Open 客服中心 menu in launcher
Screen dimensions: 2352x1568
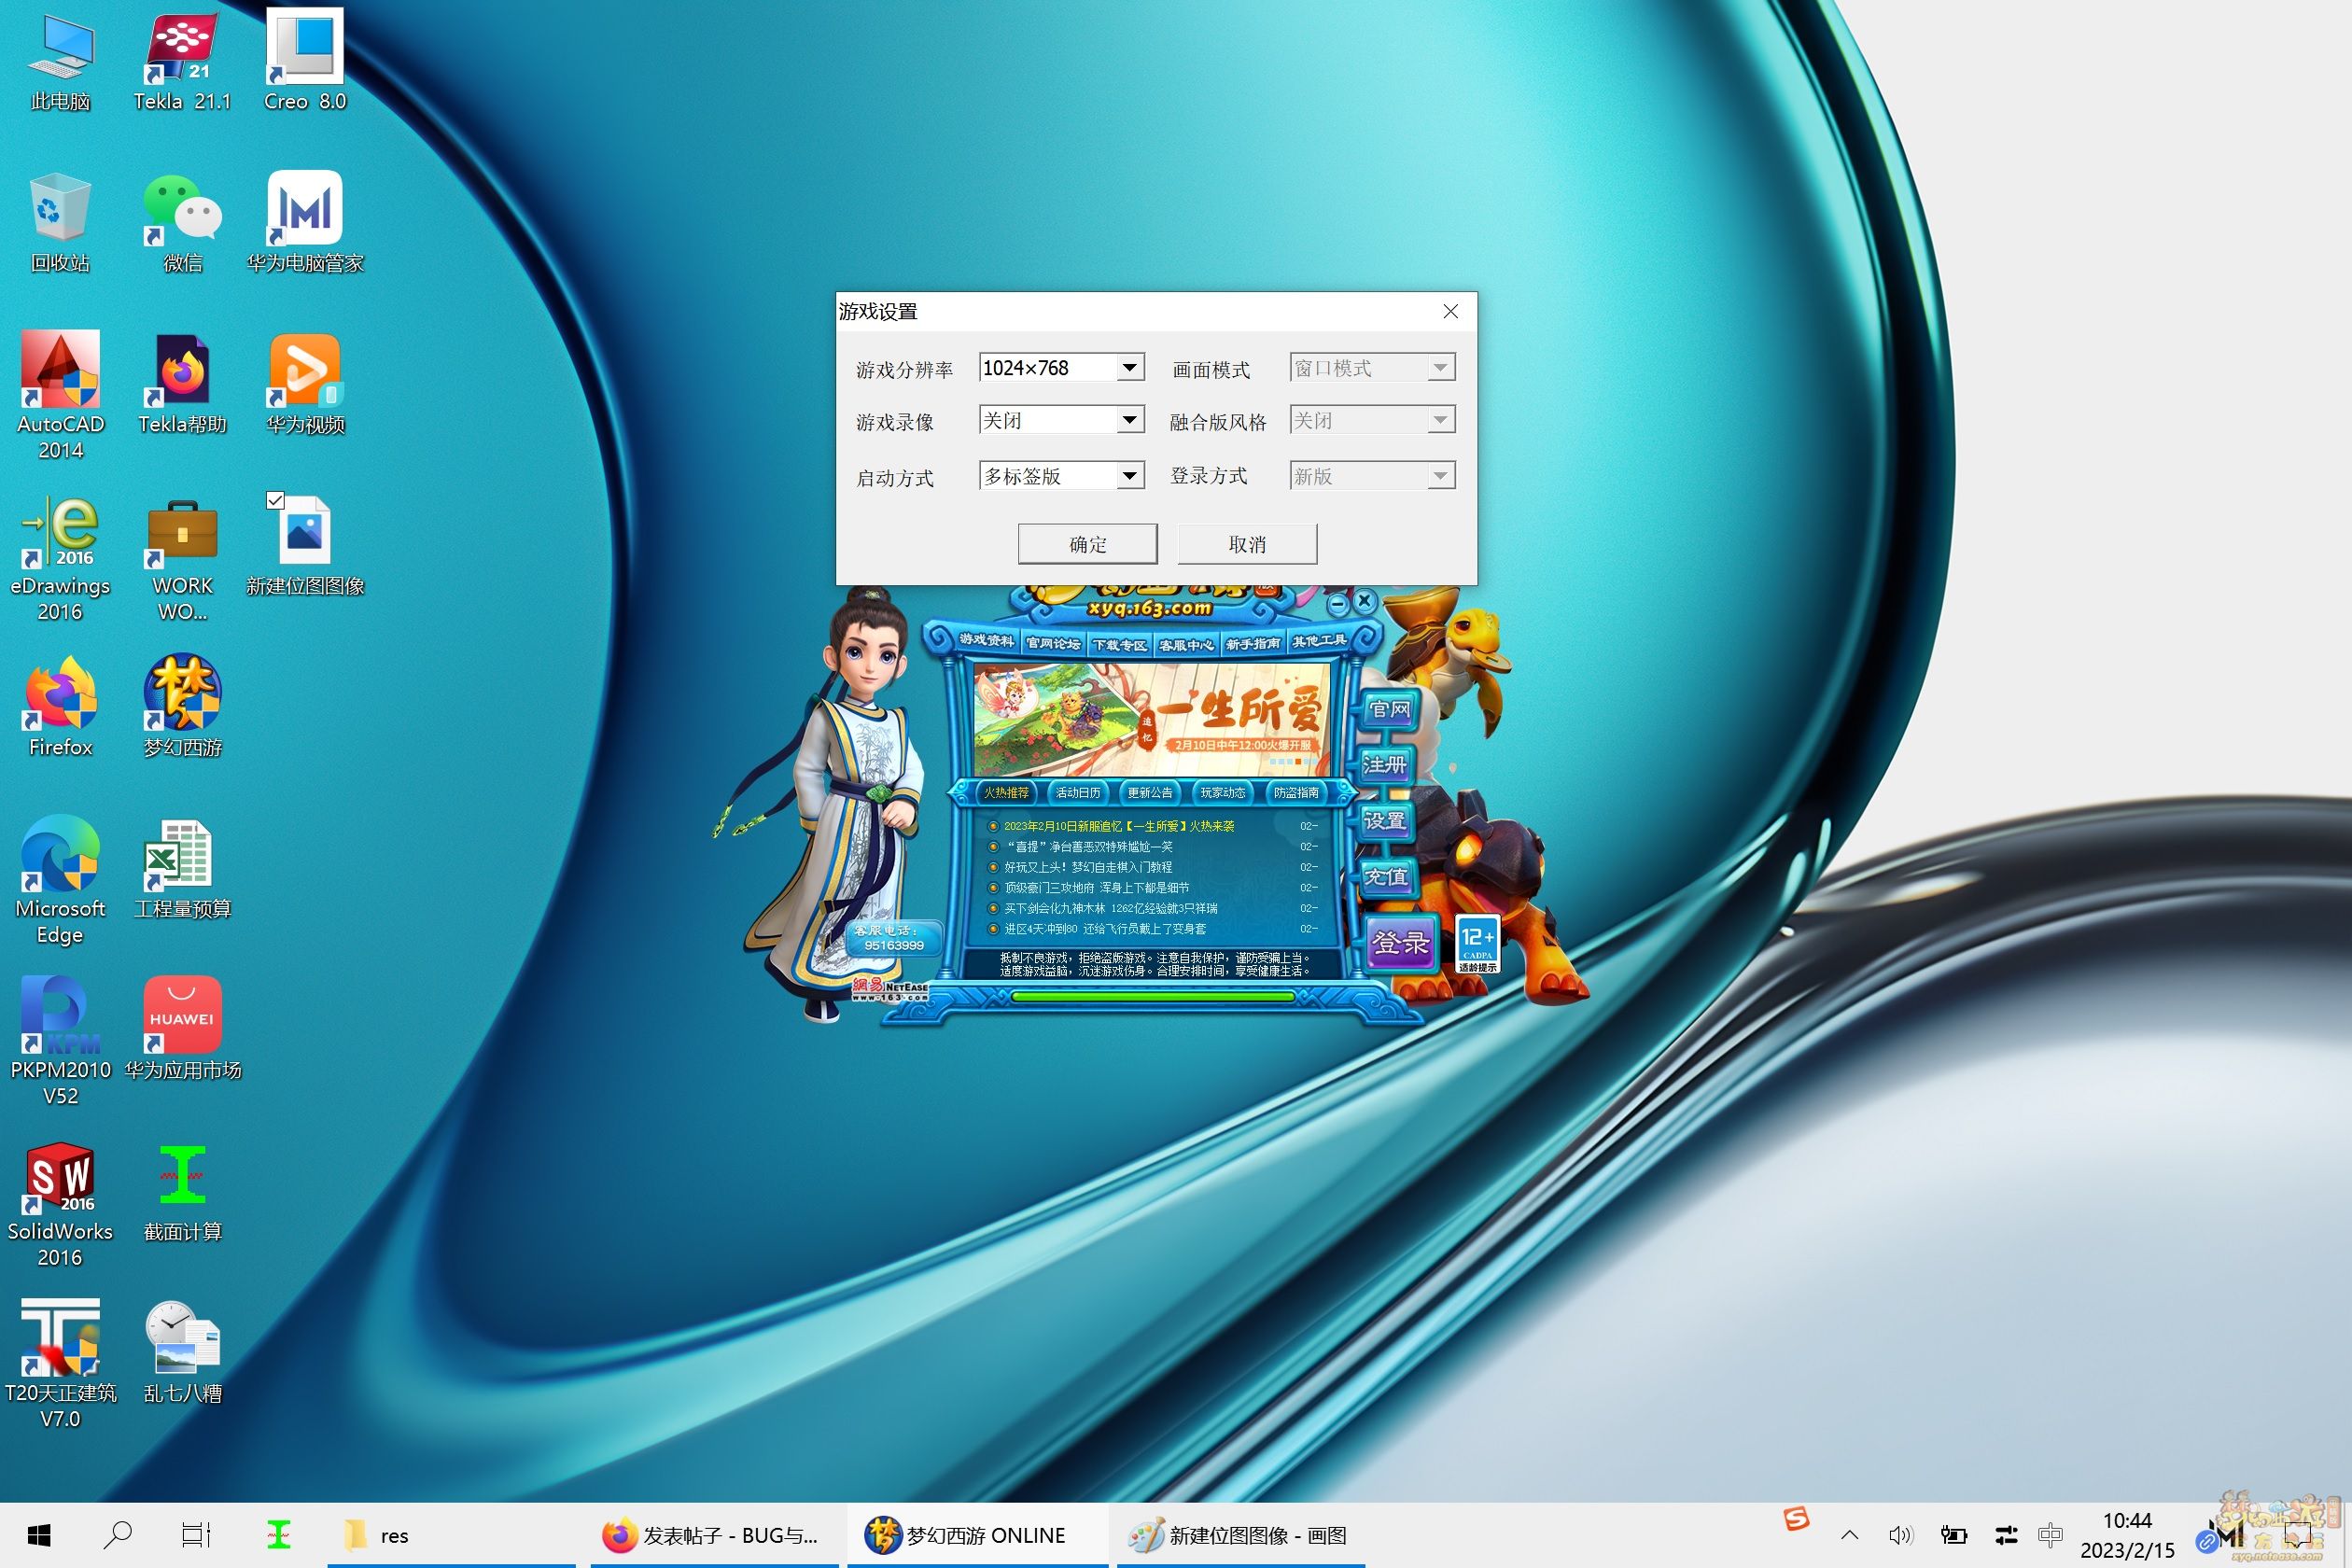point(1186,645)
